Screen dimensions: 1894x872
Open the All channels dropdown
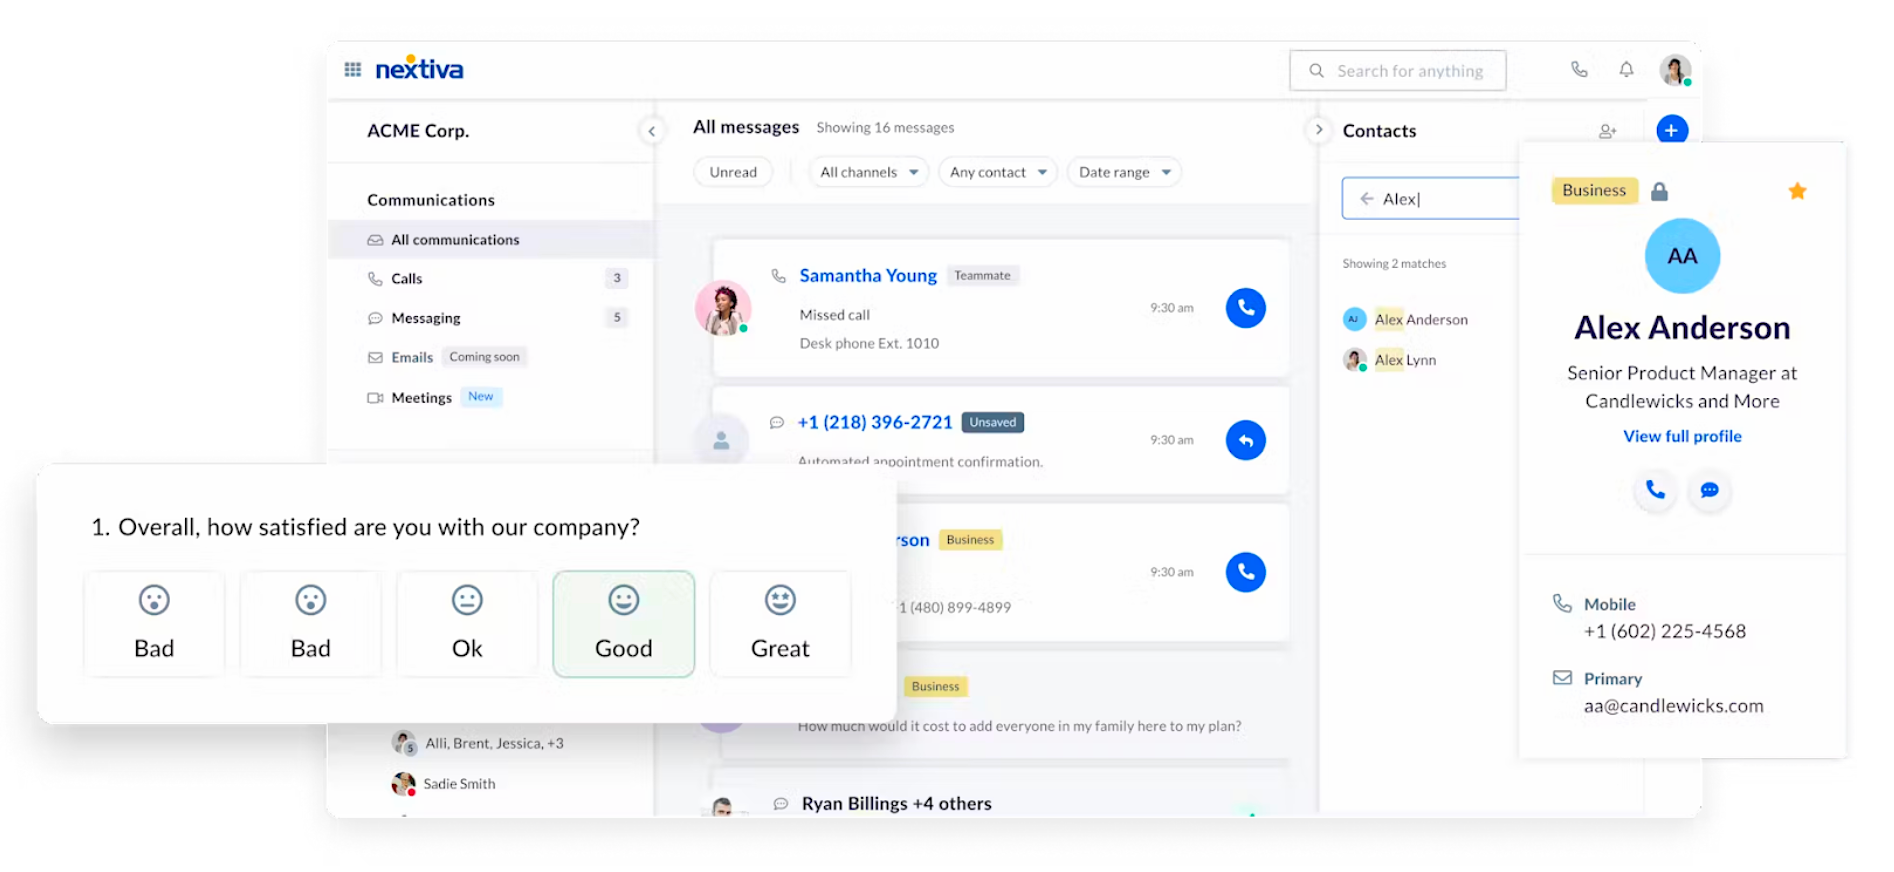point(868,172)
